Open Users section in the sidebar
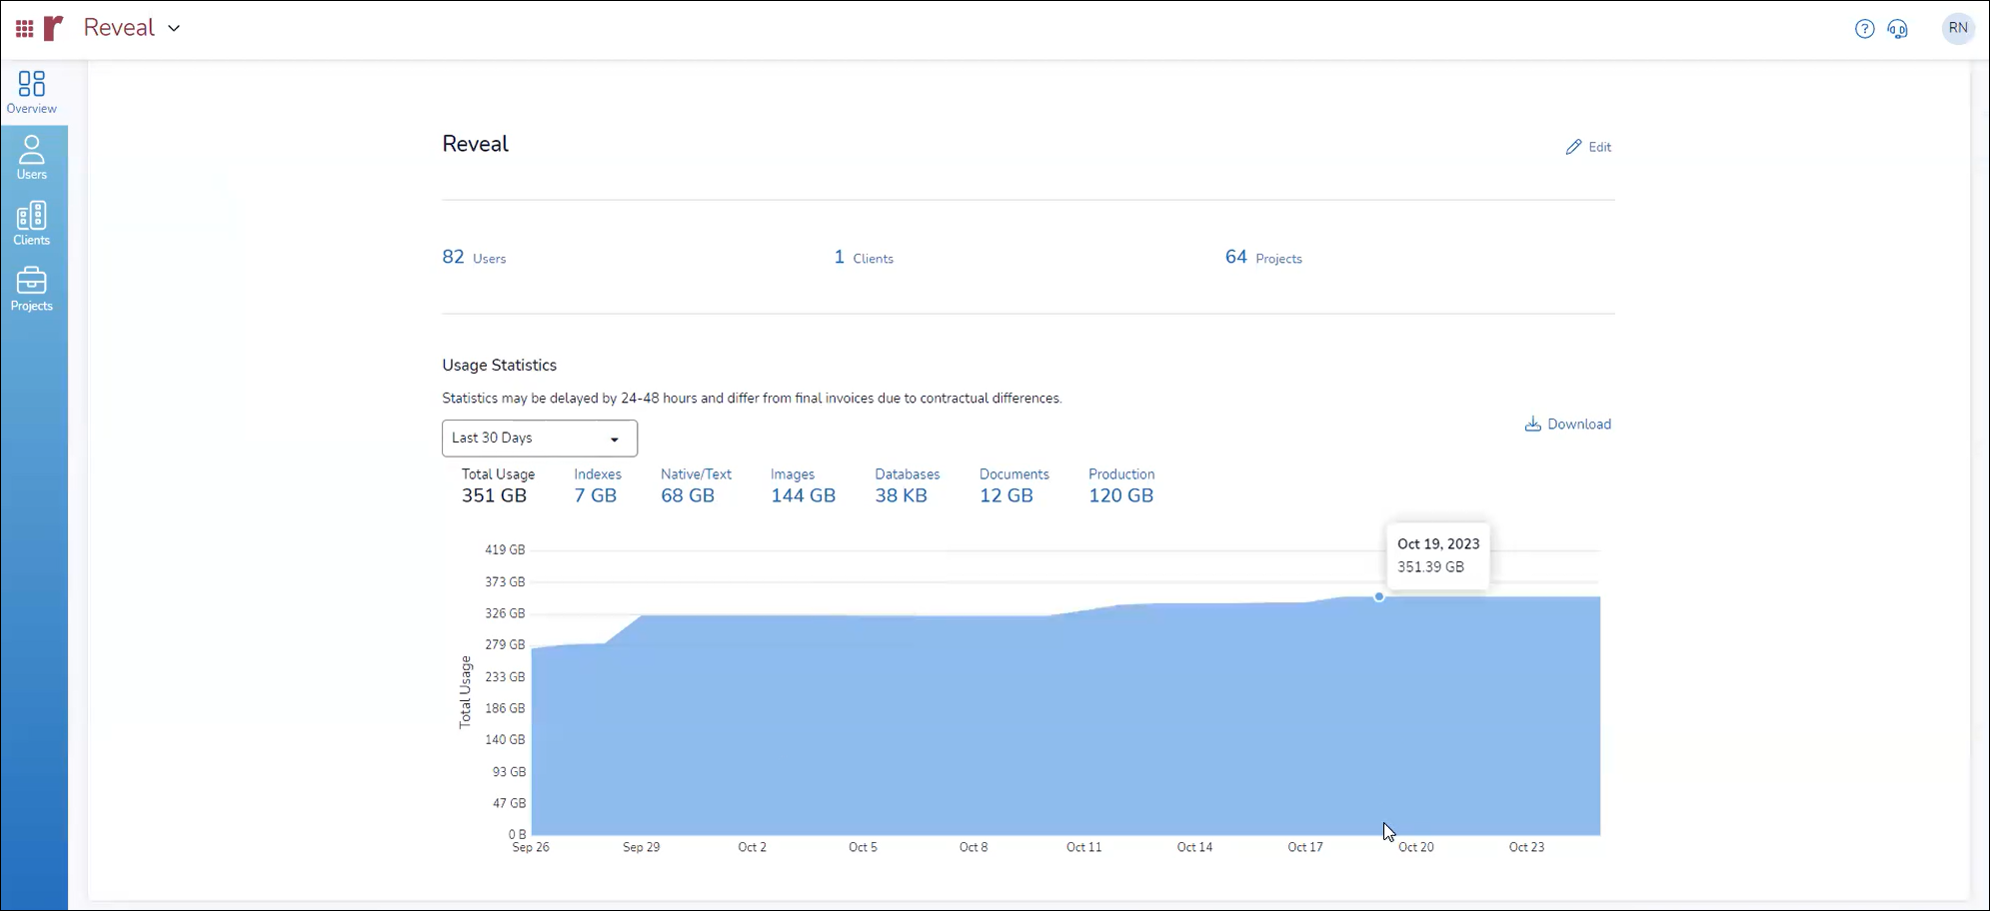Viewport: 1990px width, 911px height. point(32,158)
